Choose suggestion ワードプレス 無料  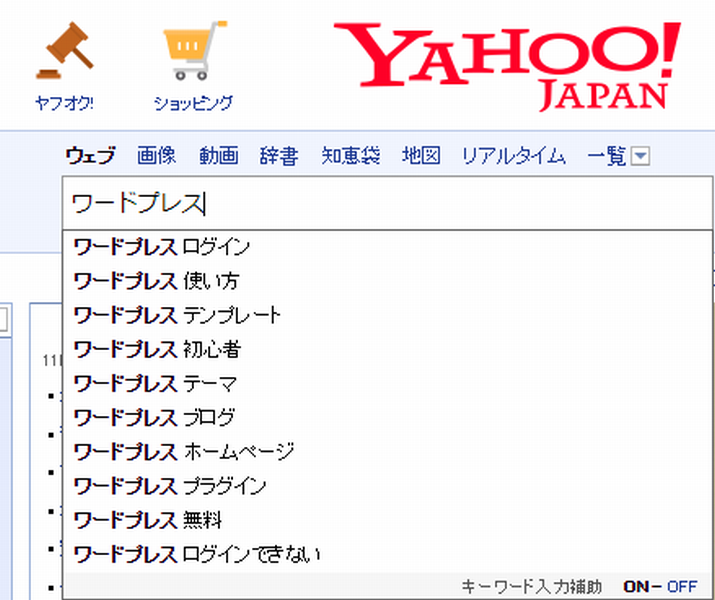(388, 521)
